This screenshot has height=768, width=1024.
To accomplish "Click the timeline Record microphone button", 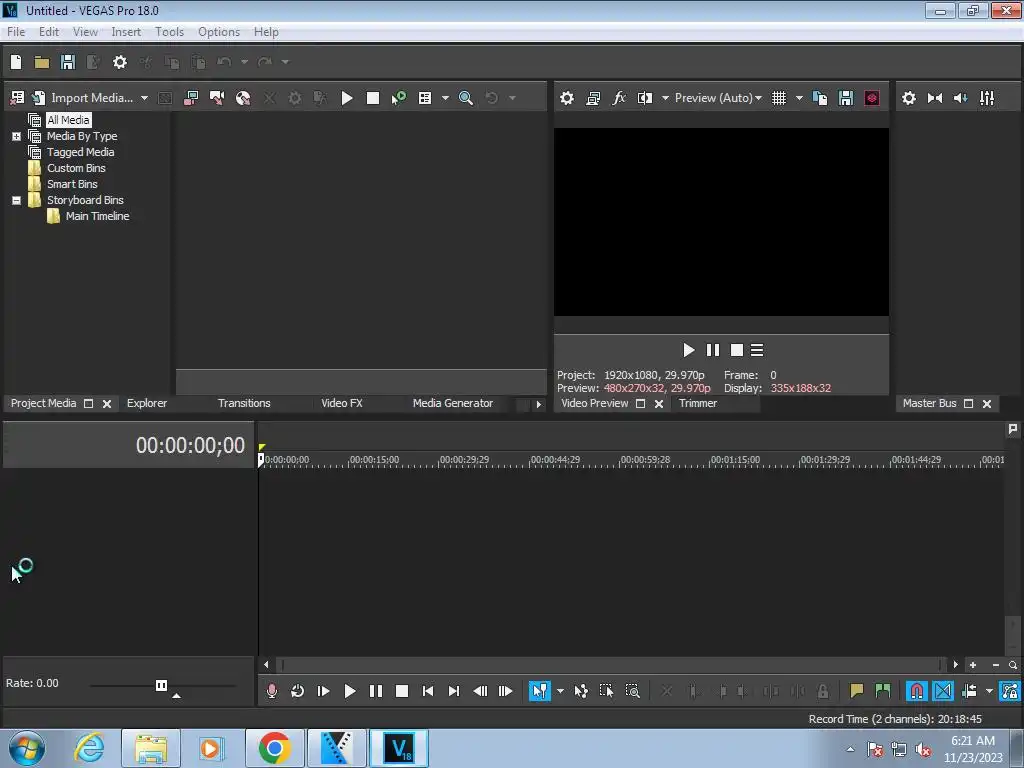I will [272, 691].
